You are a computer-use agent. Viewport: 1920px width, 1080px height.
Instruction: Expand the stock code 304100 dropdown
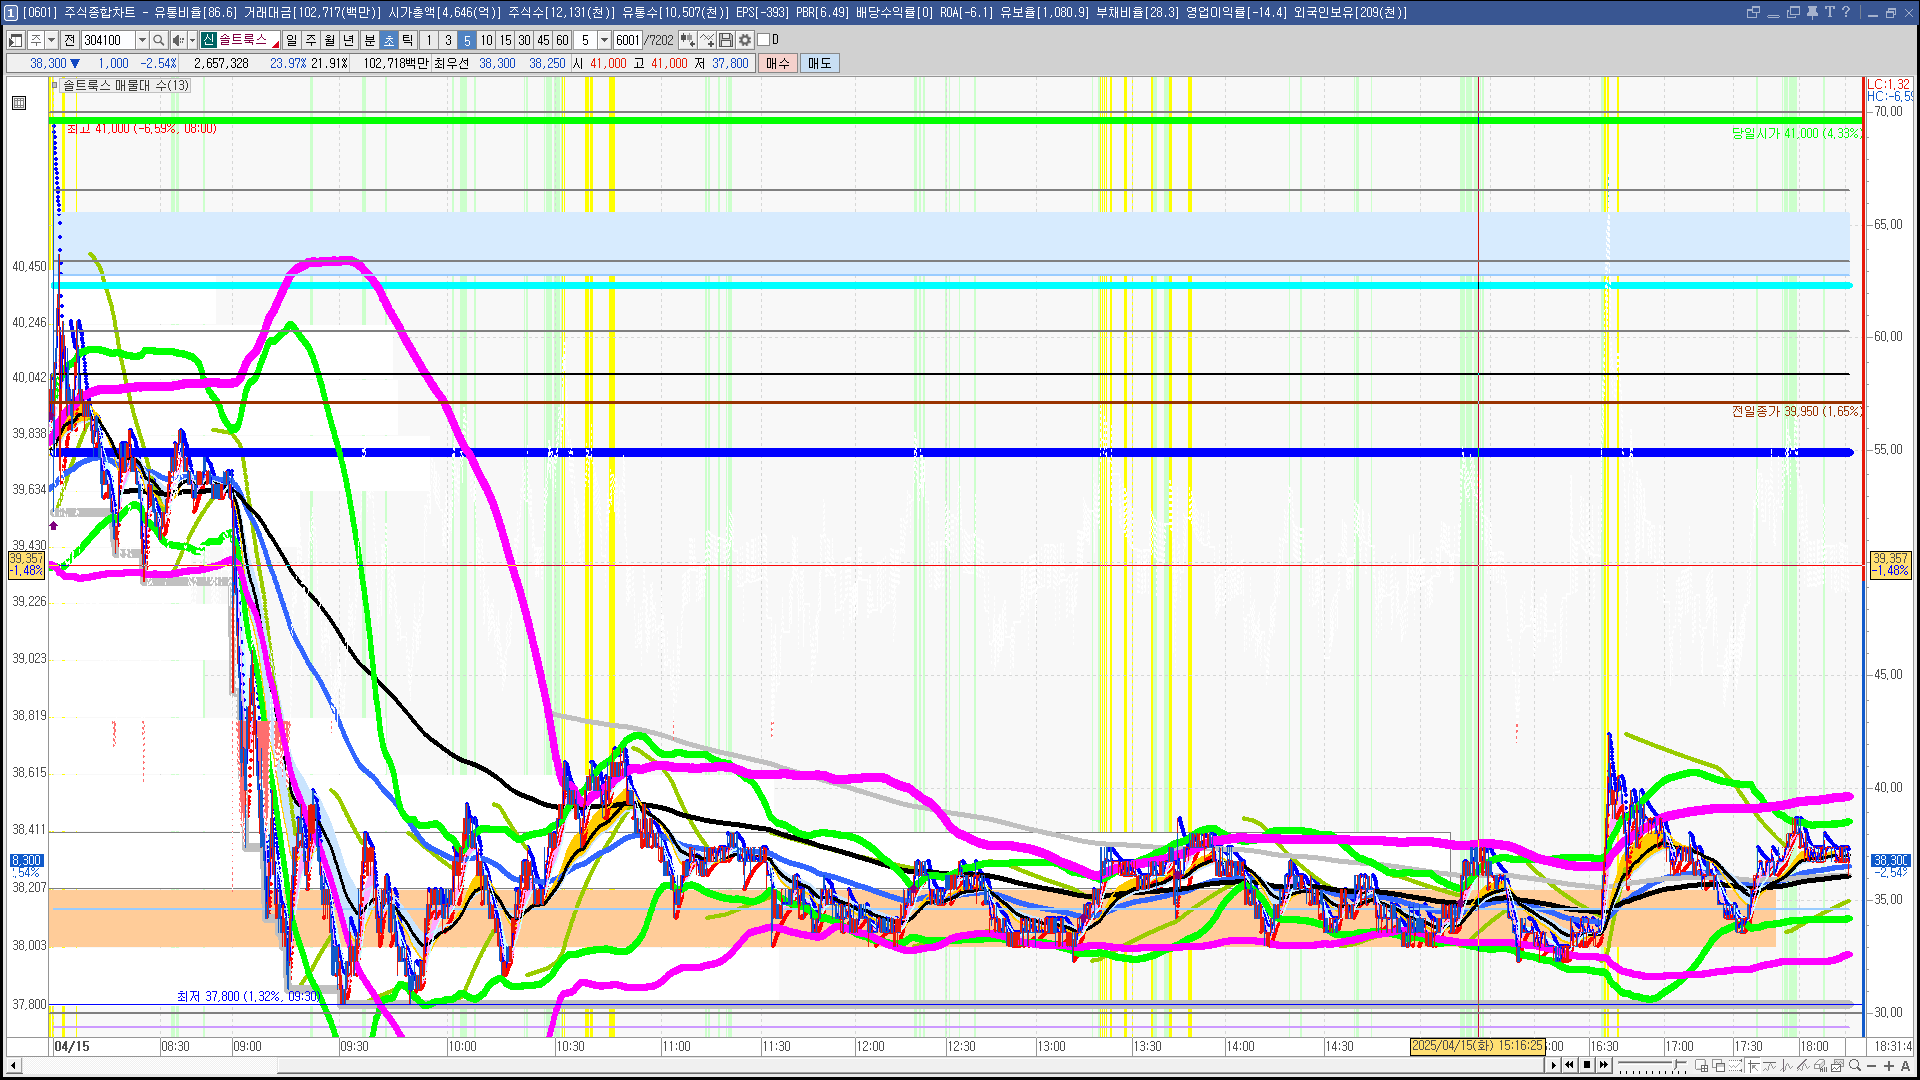(142, 40)
